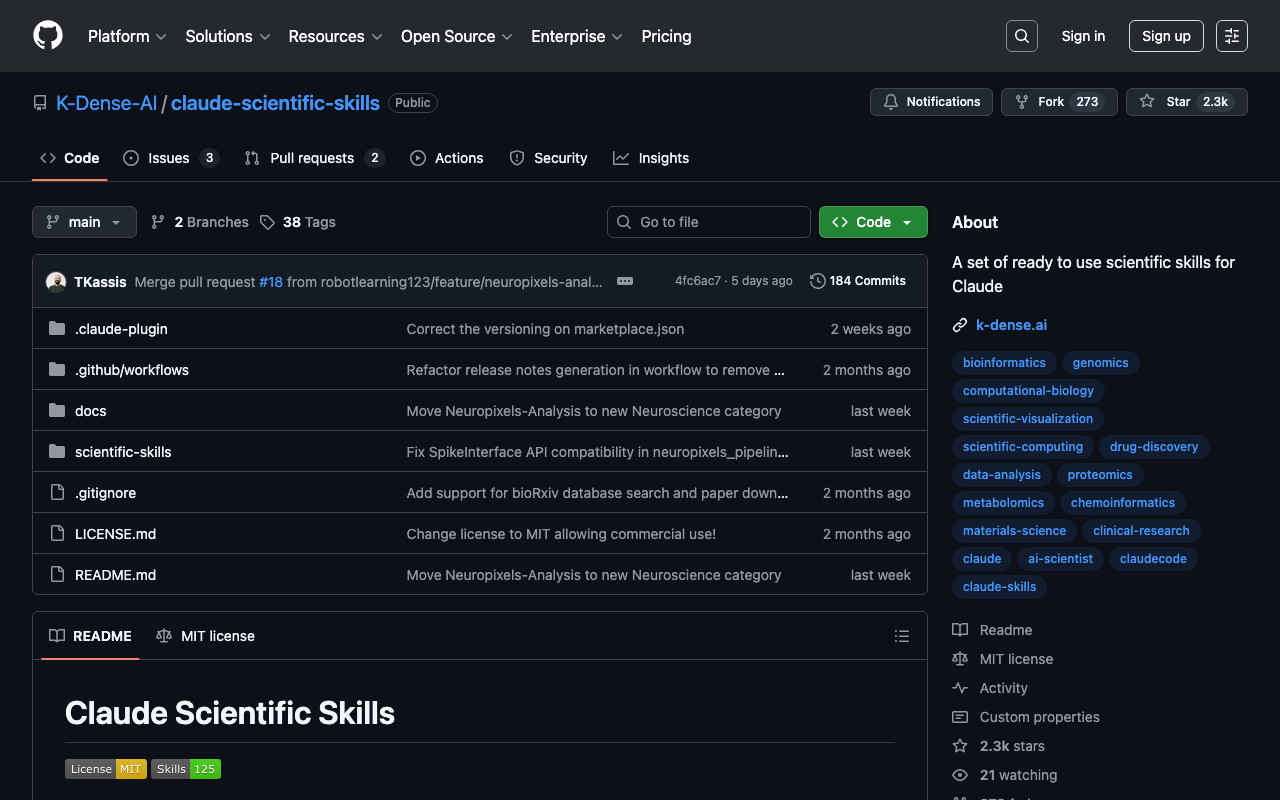Viewport: 1280px width, 800px height.
Task: Open the scientific-skills folder
Action: (123, 452)
